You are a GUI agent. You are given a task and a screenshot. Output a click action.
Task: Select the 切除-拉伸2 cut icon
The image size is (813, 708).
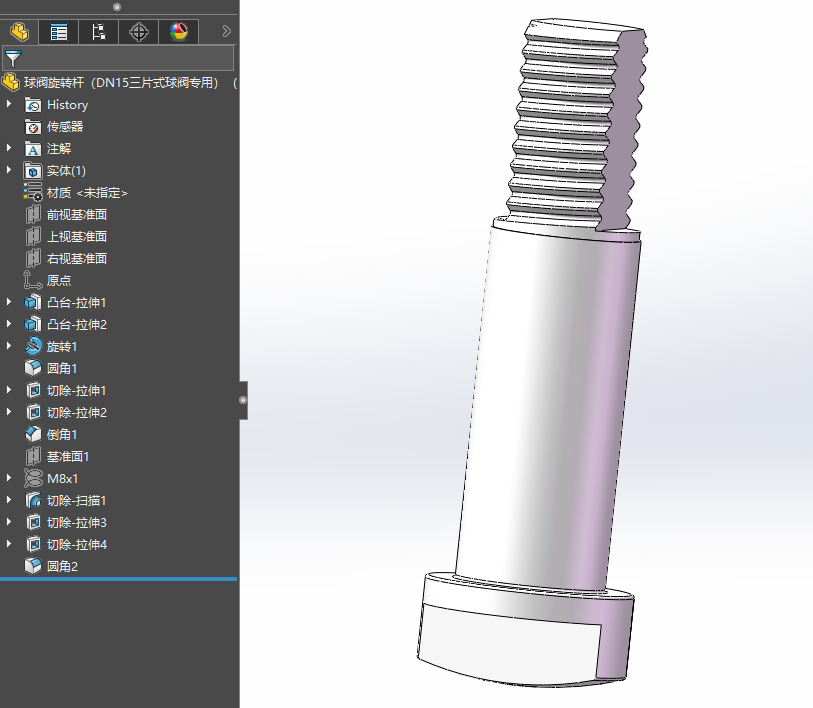coord(33,412)
